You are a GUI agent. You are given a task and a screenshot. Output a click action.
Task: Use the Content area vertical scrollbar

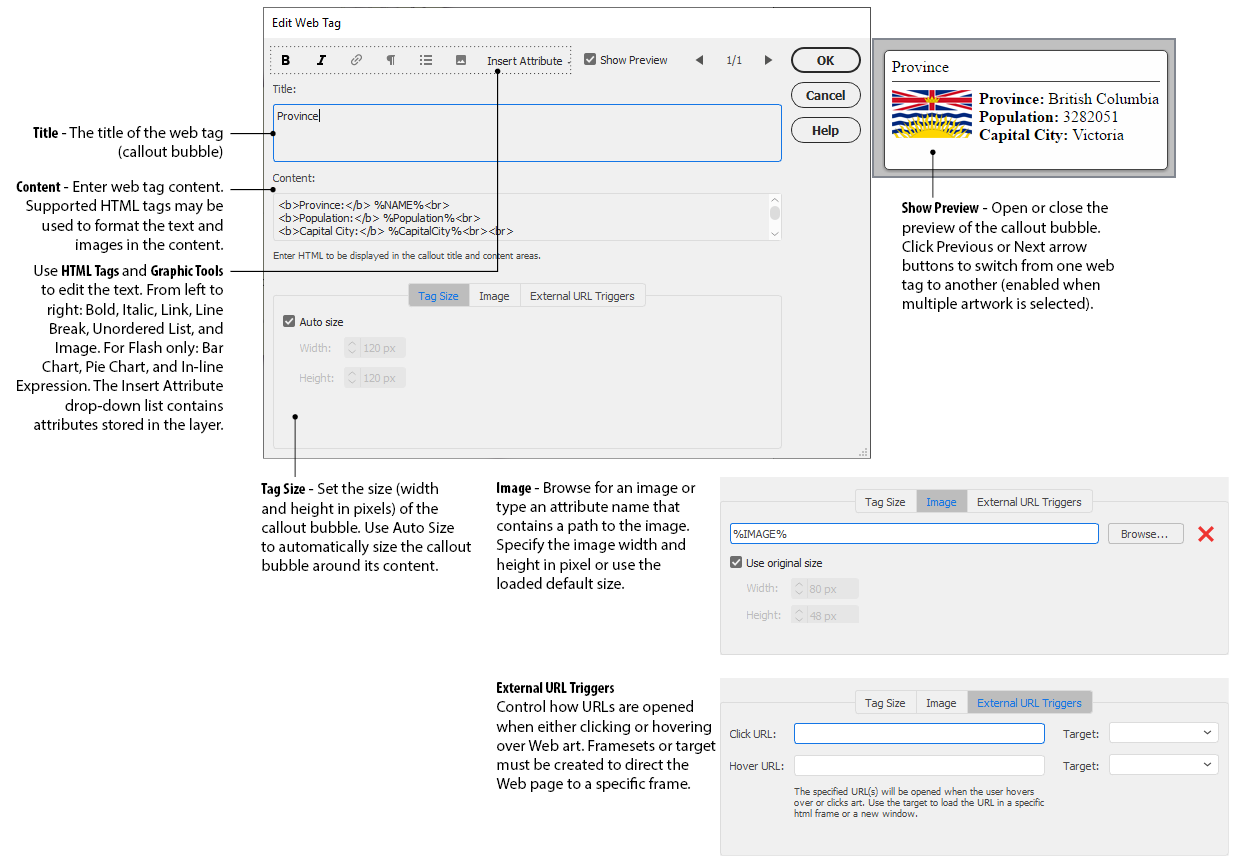point(775,217)
